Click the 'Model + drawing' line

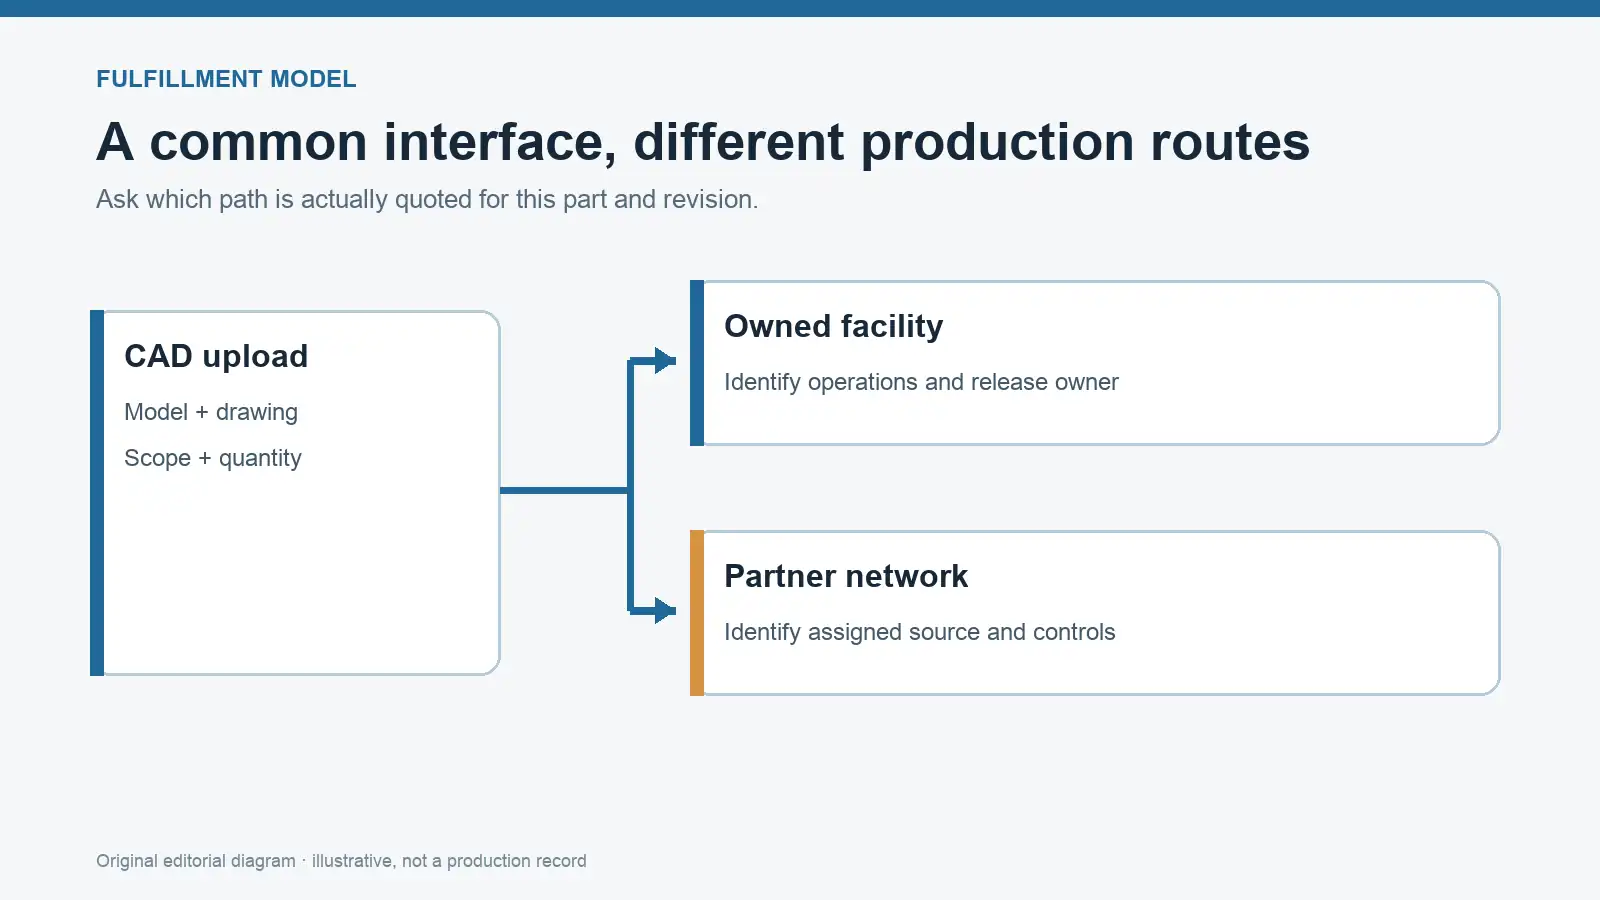(x=211, y=412)
